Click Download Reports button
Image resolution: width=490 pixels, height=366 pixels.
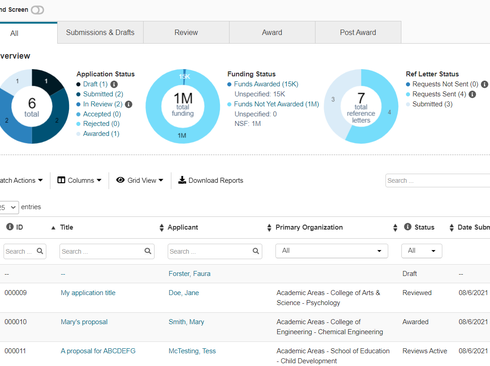[211, 180]
